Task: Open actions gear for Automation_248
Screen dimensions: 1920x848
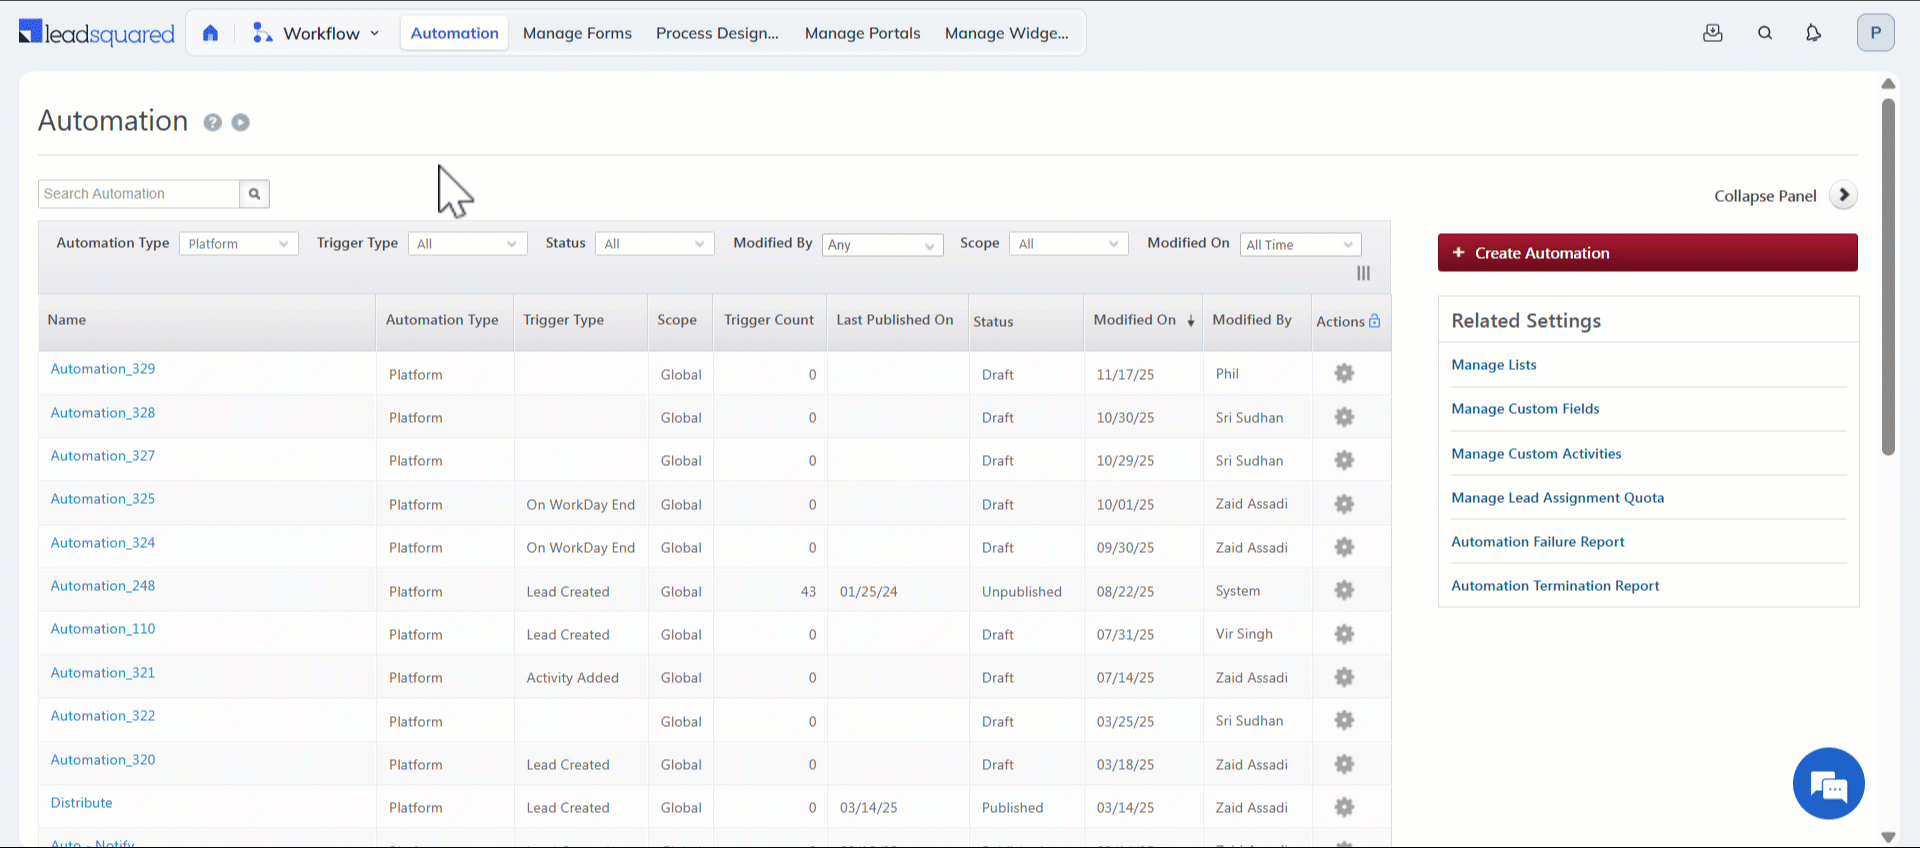Action: coord(1344,590)
